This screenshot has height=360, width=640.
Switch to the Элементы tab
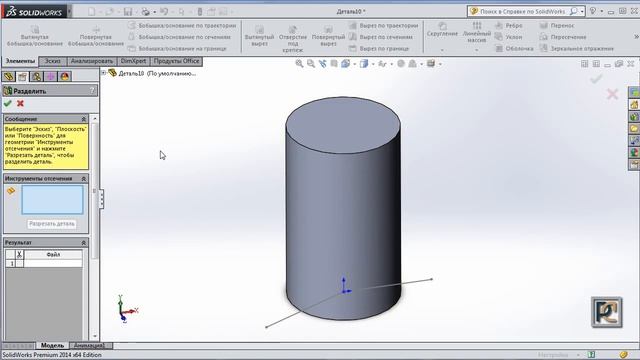click(20, 61)
